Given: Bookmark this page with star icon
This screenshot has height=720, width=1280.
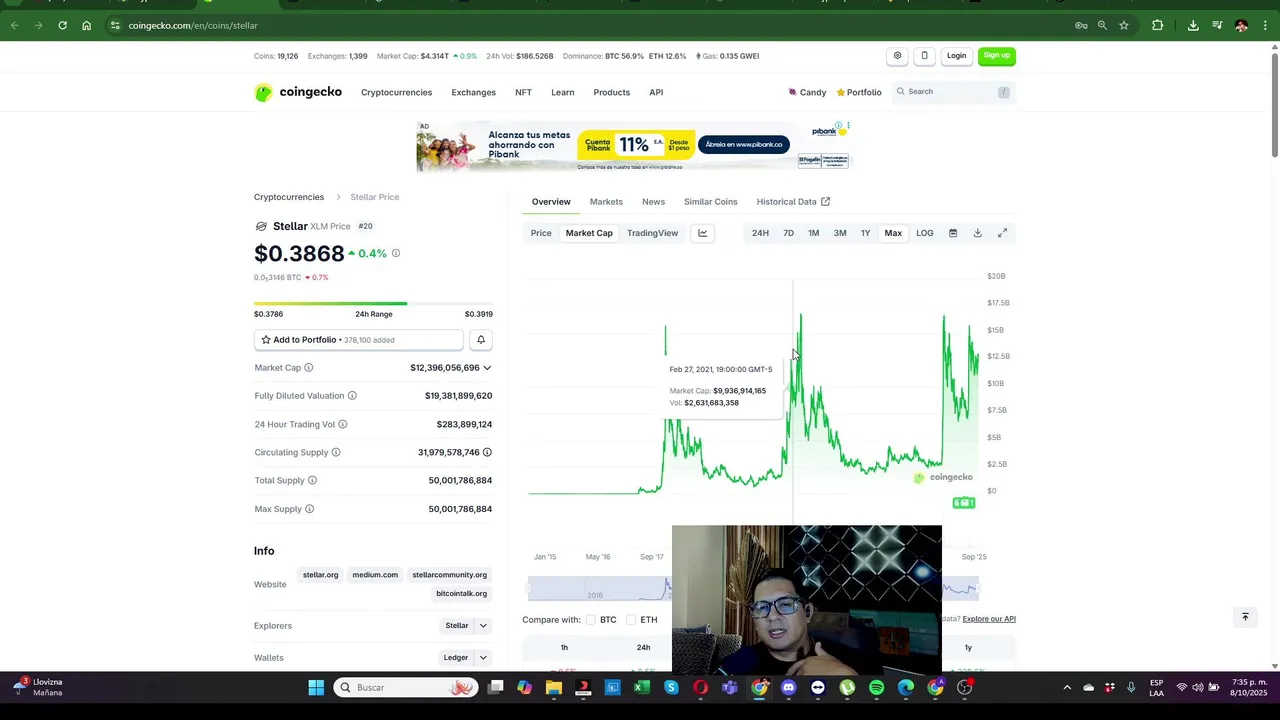Looking at the screenshot, I should 1124,25.
